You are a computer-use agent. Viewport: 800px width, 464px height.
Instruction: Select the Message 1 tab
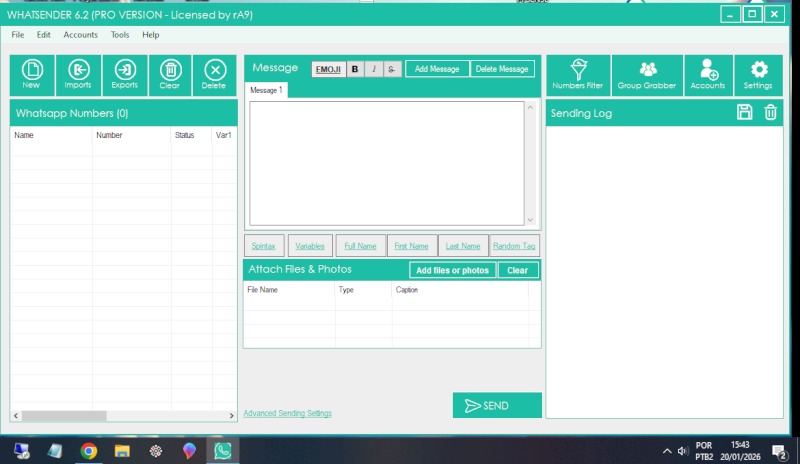click(266, 90)
